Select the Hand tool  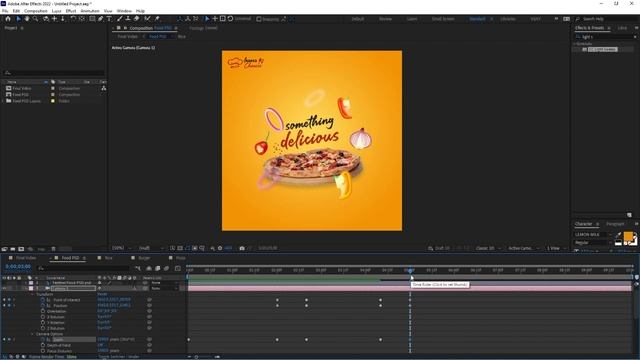(x=27, y=19)
